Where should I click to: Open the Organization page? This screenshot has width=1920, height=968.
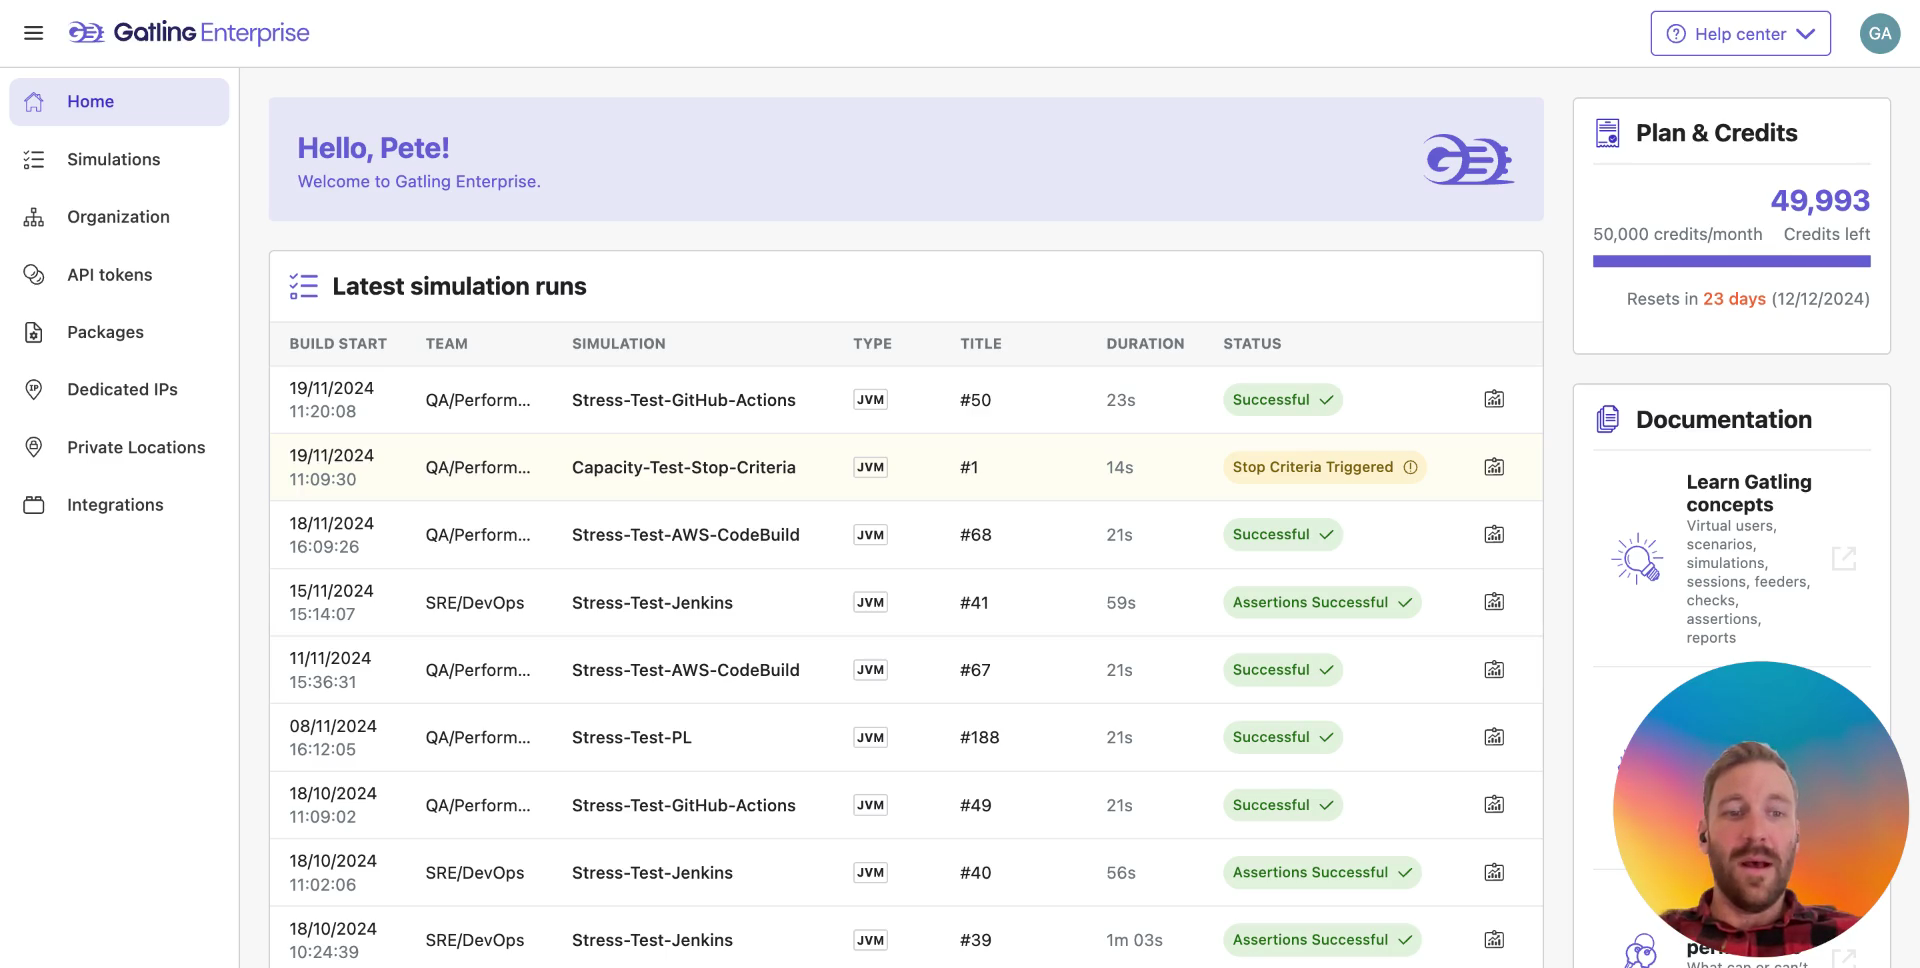click(119, 217)
